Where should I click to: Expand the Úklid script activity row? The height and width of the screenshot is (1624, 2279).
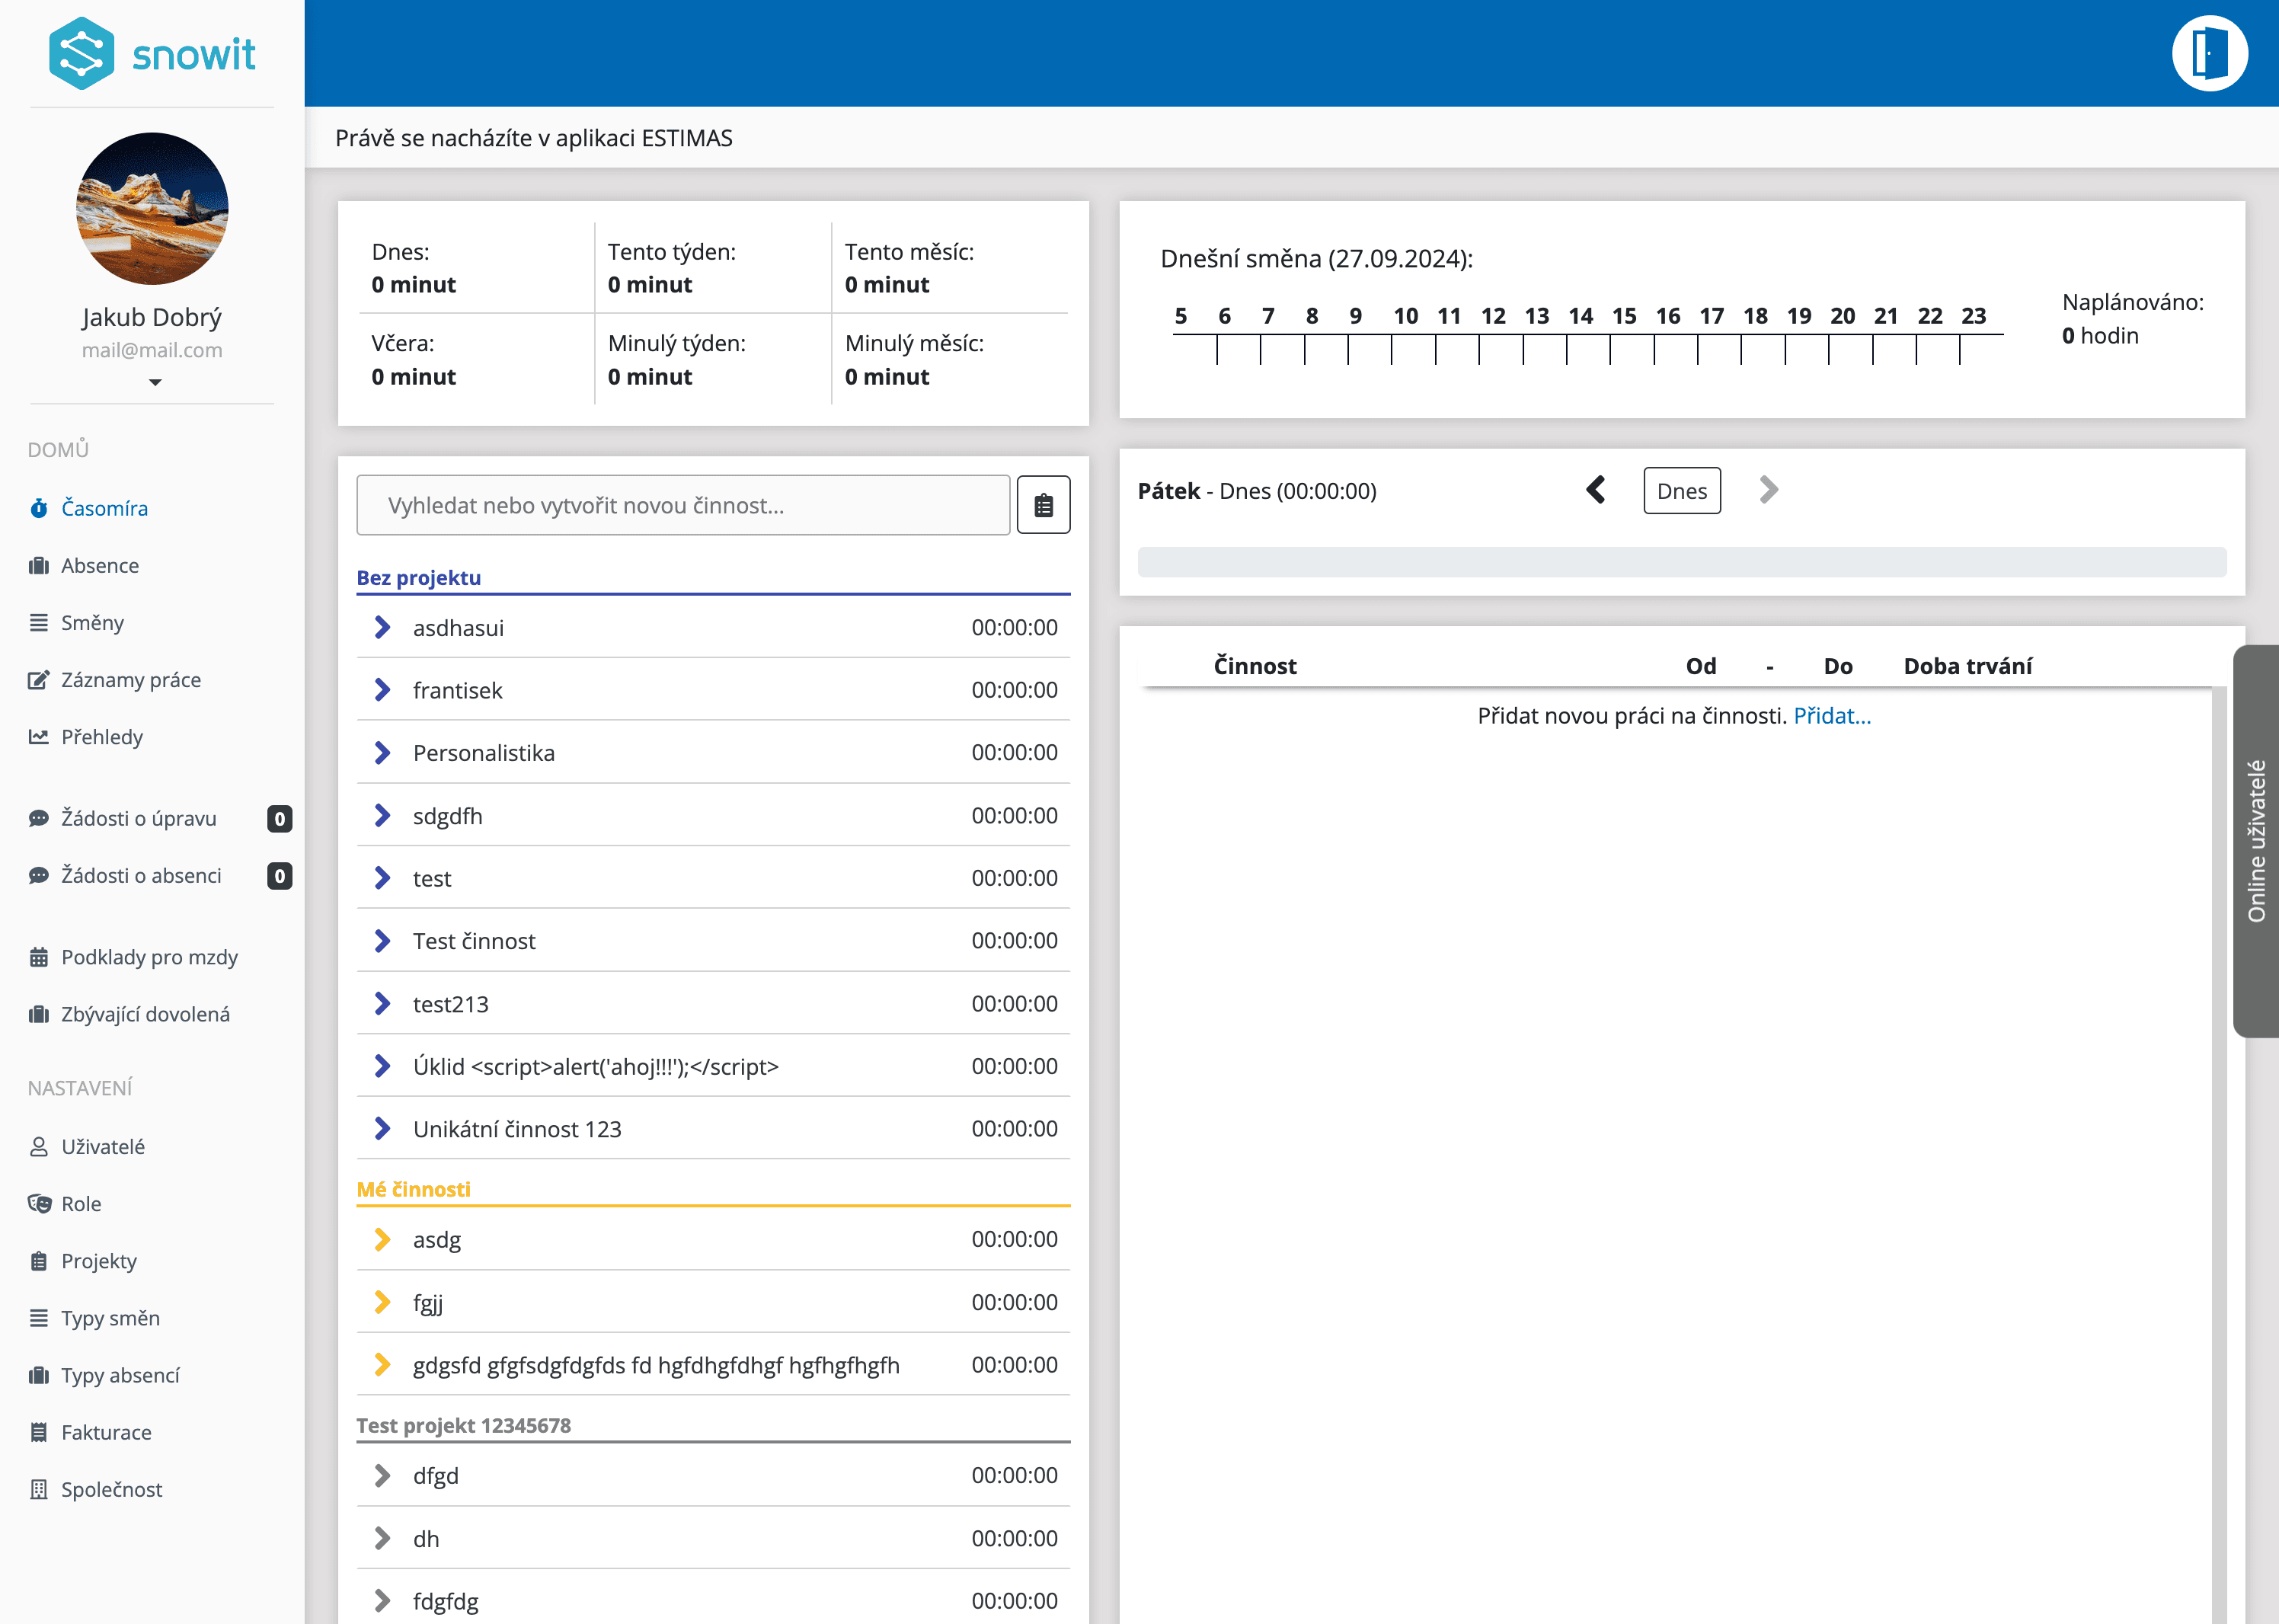pyautogui.click(x=382, y=1066)
